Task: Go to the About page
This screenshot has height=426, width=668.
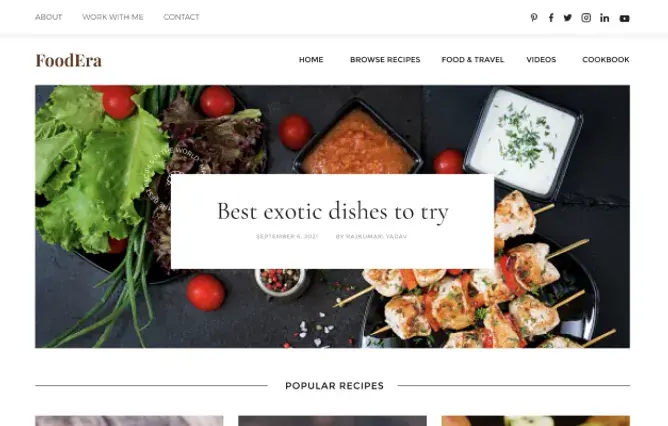Action: coord(49,17)
